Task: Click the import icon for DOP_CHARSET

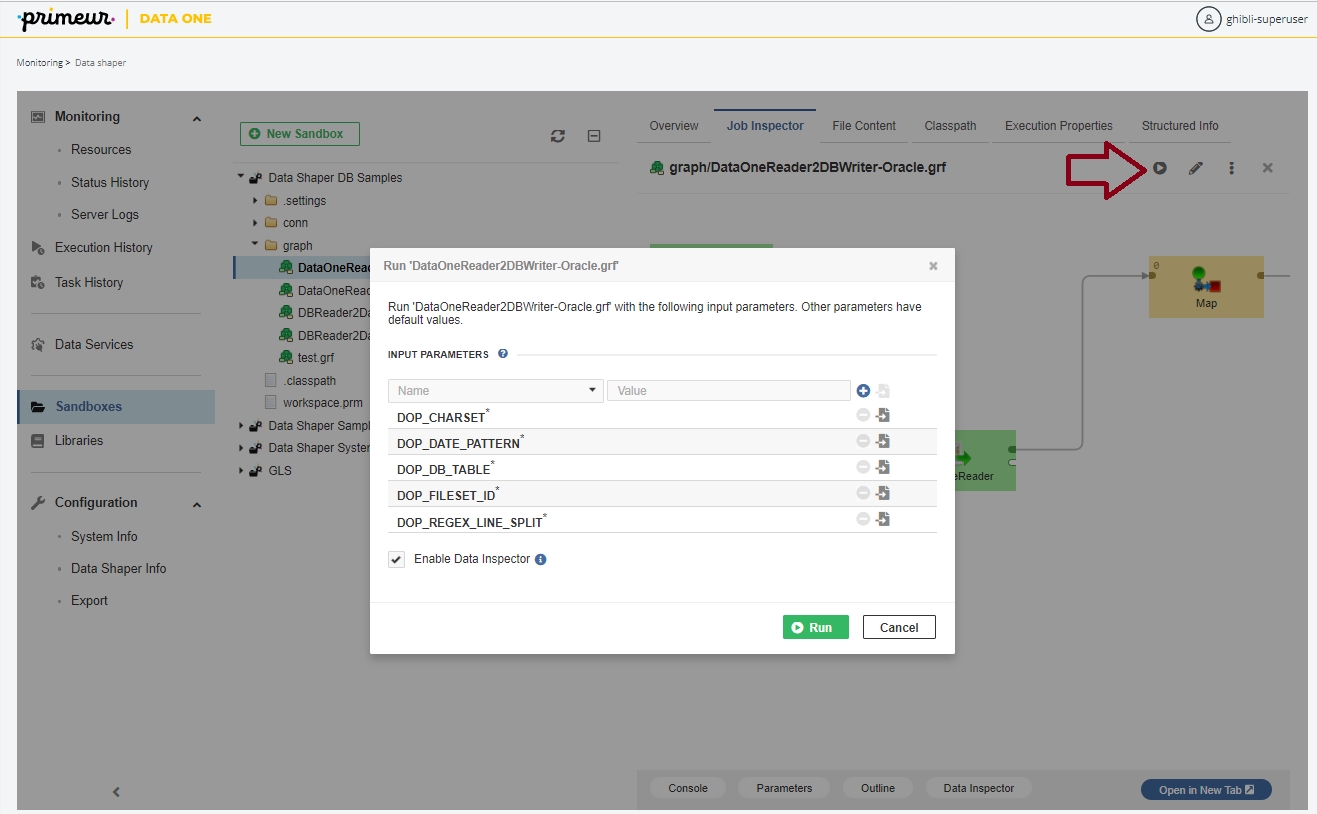Action: tap(883, 415)
